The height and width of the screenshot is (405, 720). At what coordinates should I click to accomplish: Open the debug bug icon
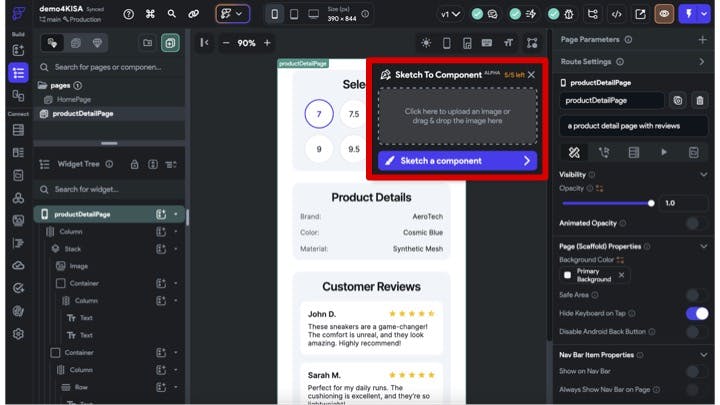(568, 14)
